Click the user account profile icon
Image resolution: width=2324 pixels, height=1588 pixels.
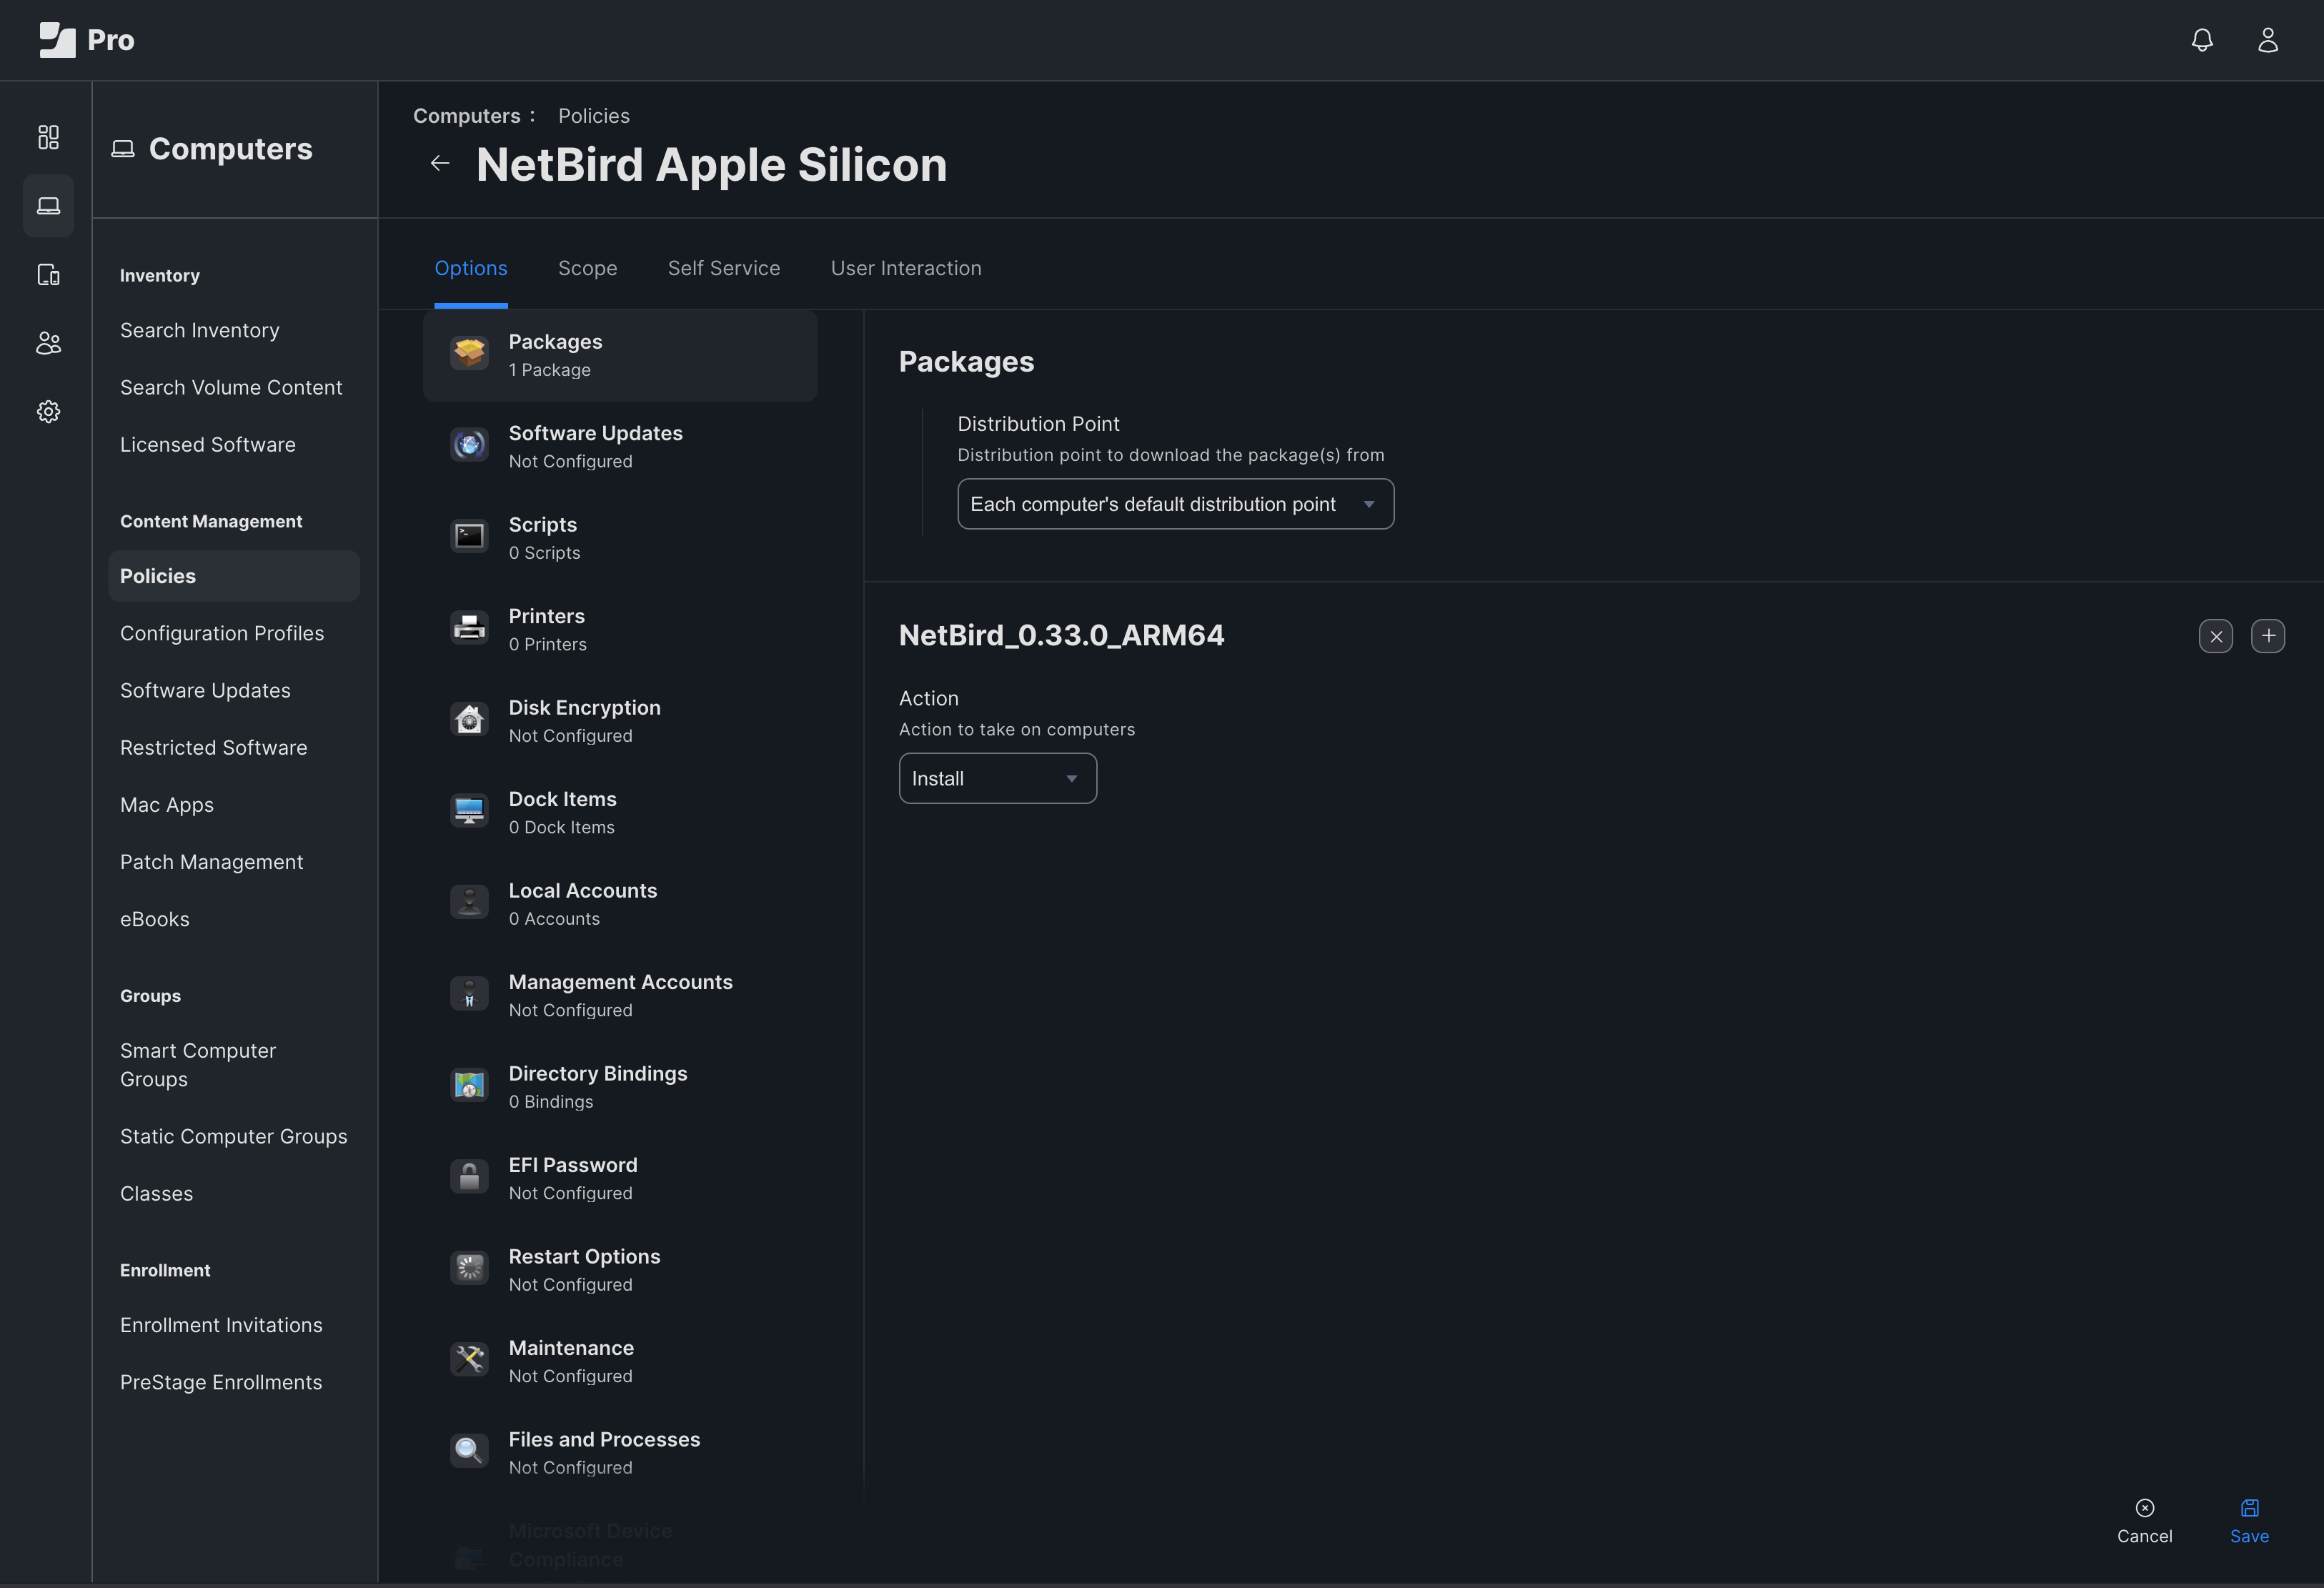pyautogui.click(x=2267, y=40)
